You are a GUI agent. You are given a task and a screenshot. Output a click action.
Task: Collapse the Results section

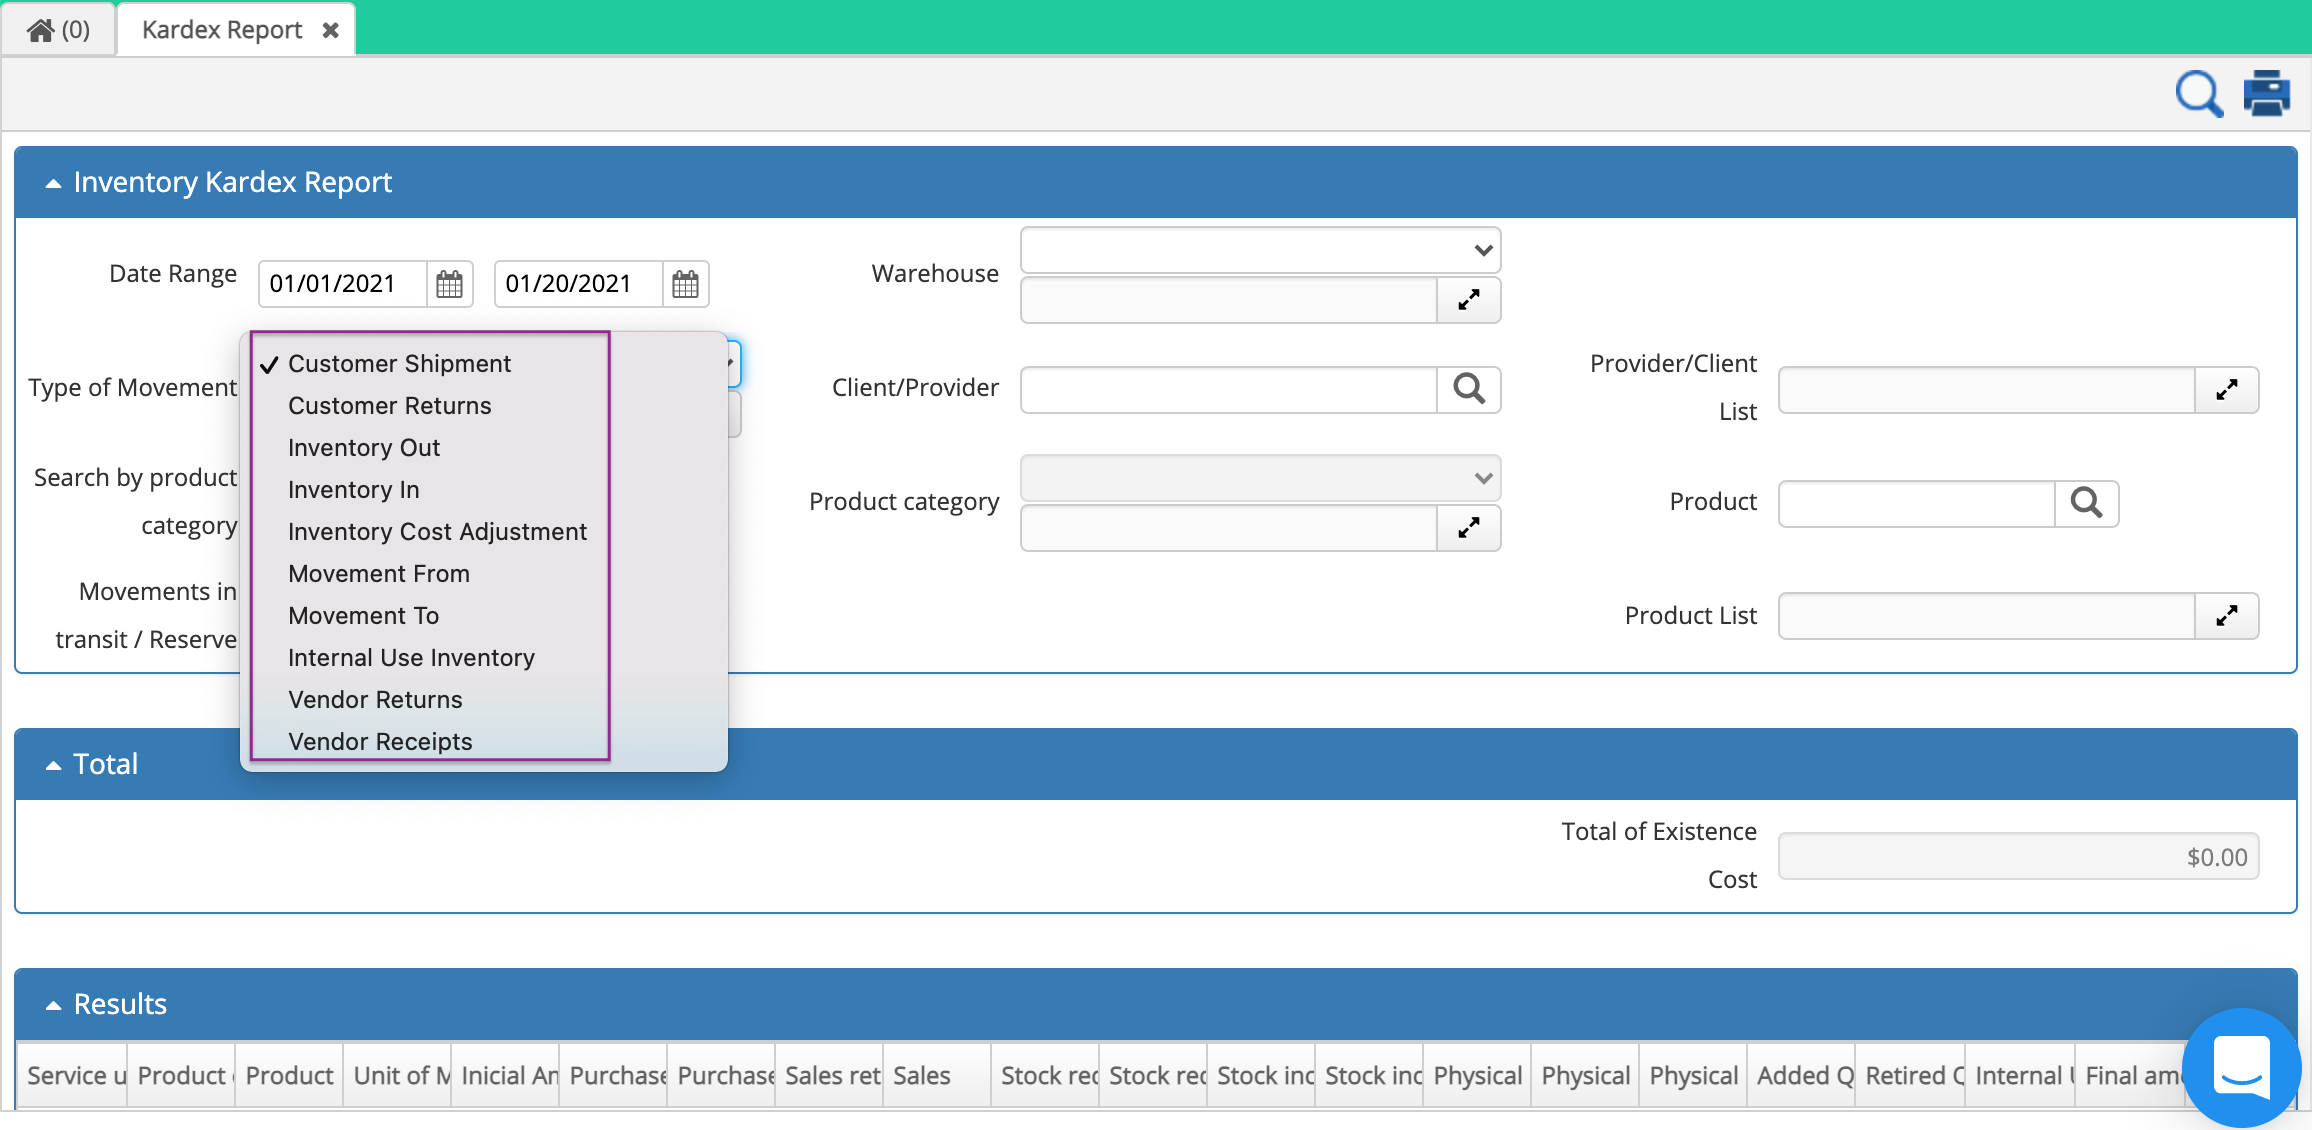pyautogui.click(x=52, y=1003)
